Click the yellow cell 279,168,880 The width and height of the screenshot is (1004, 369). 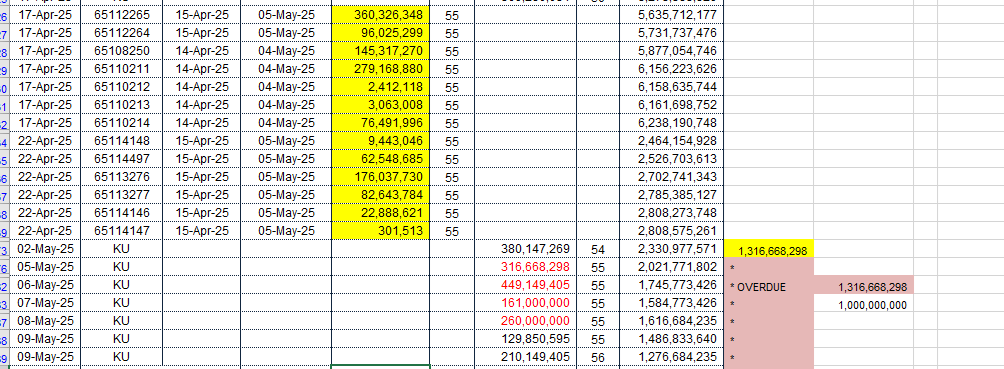tap(381, 69)
